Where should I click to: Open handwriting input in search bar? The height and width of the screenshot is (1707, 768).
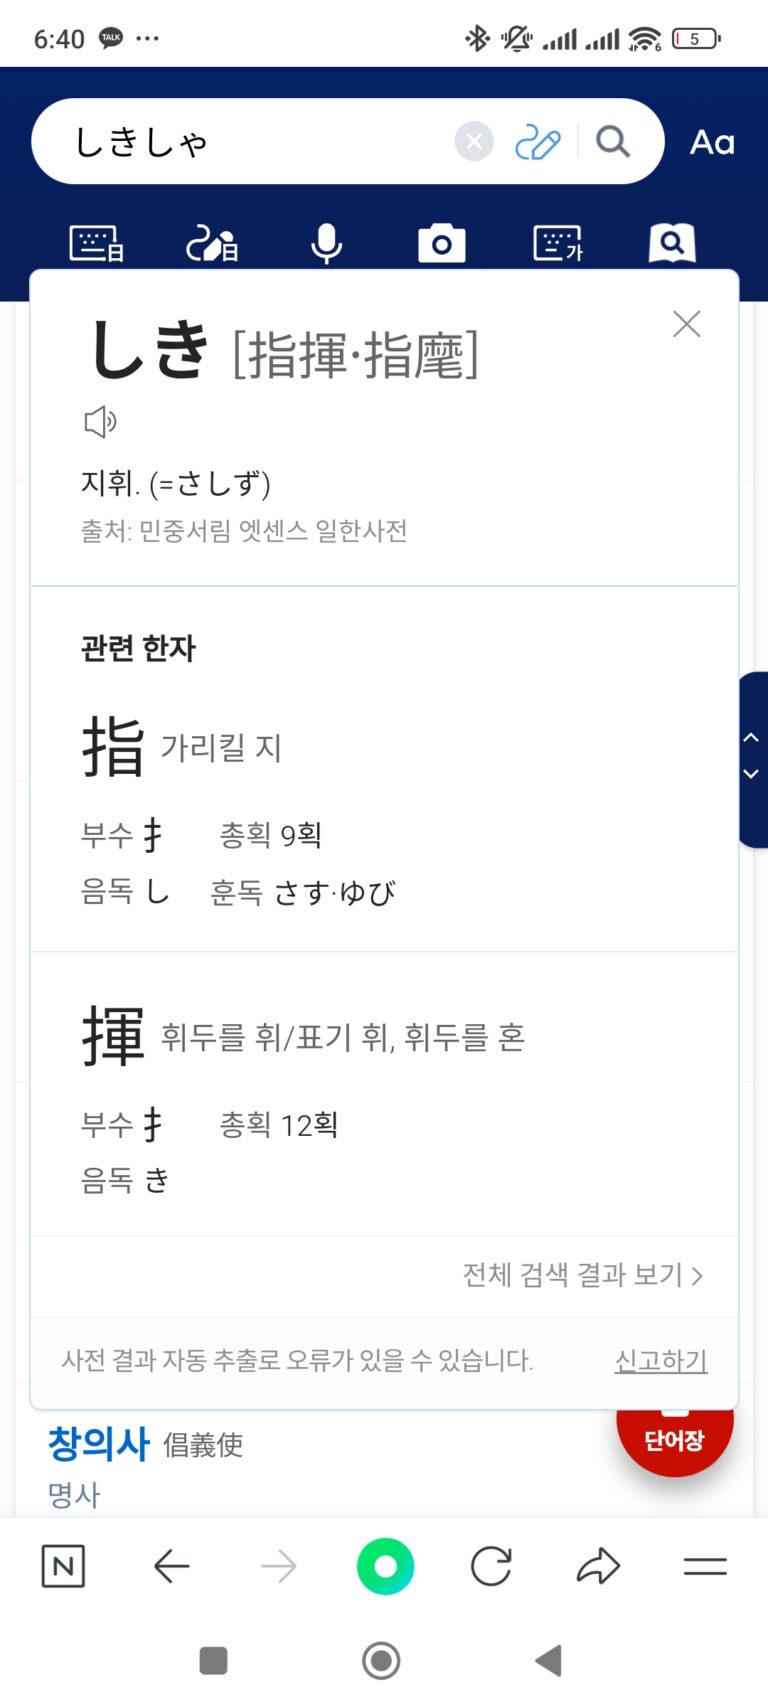coord(537,142)
